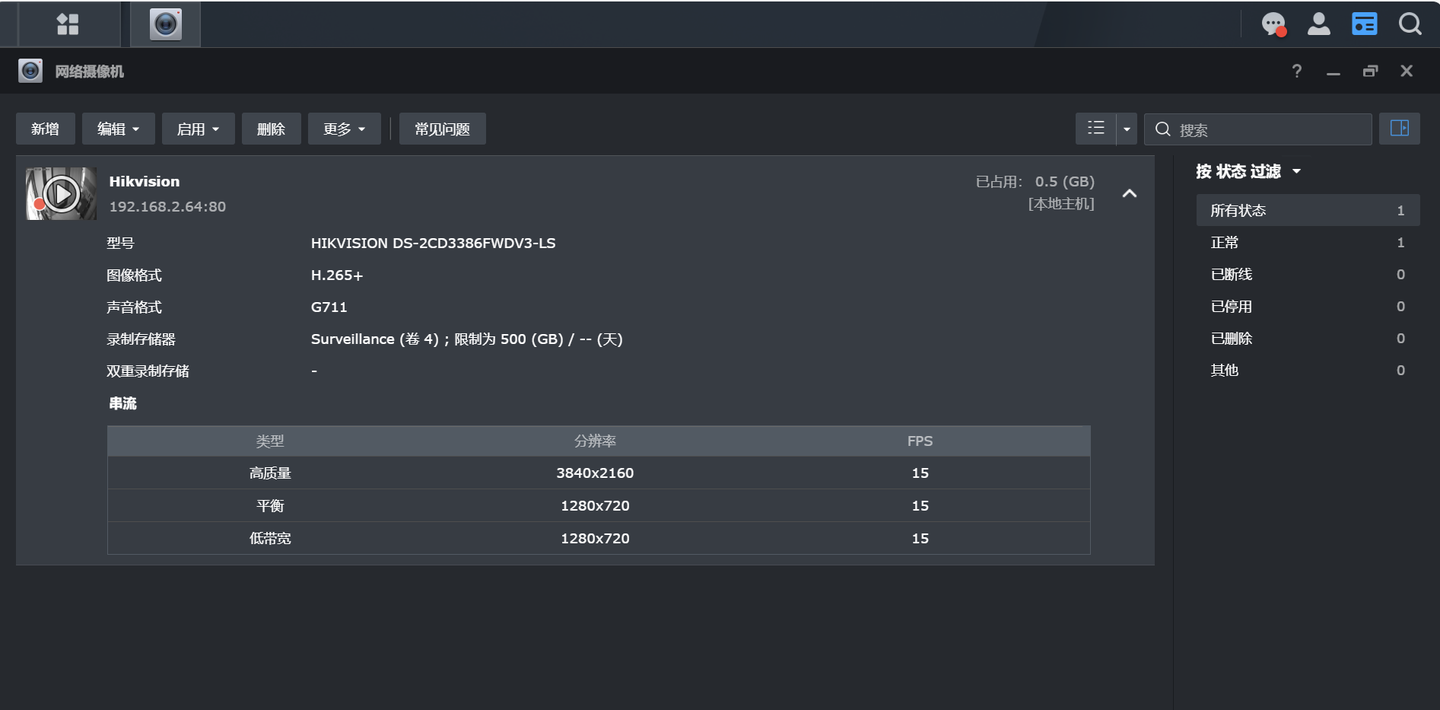Open the 启用 dropdown menu
This screenshot has width=1440, height=710.
(198, 129)
